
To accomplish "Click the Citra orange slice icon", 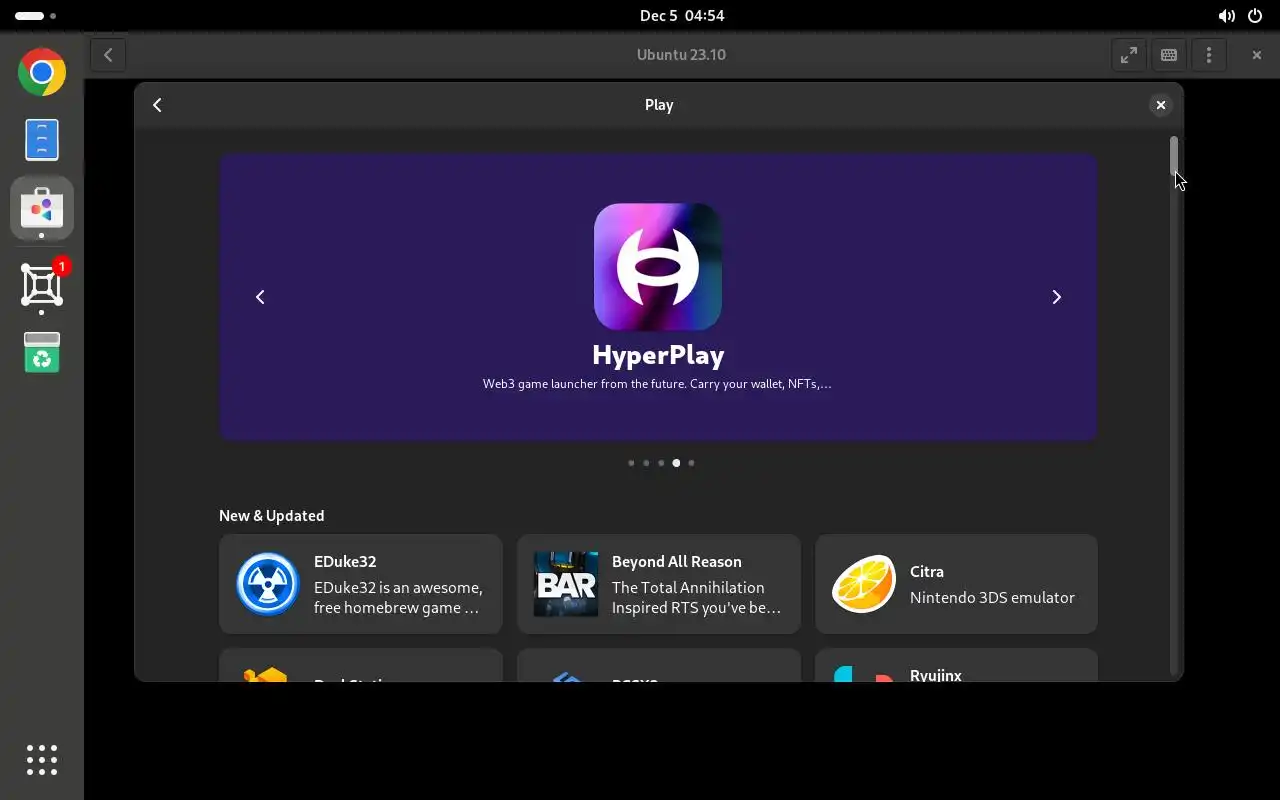I will coord(863,584).
